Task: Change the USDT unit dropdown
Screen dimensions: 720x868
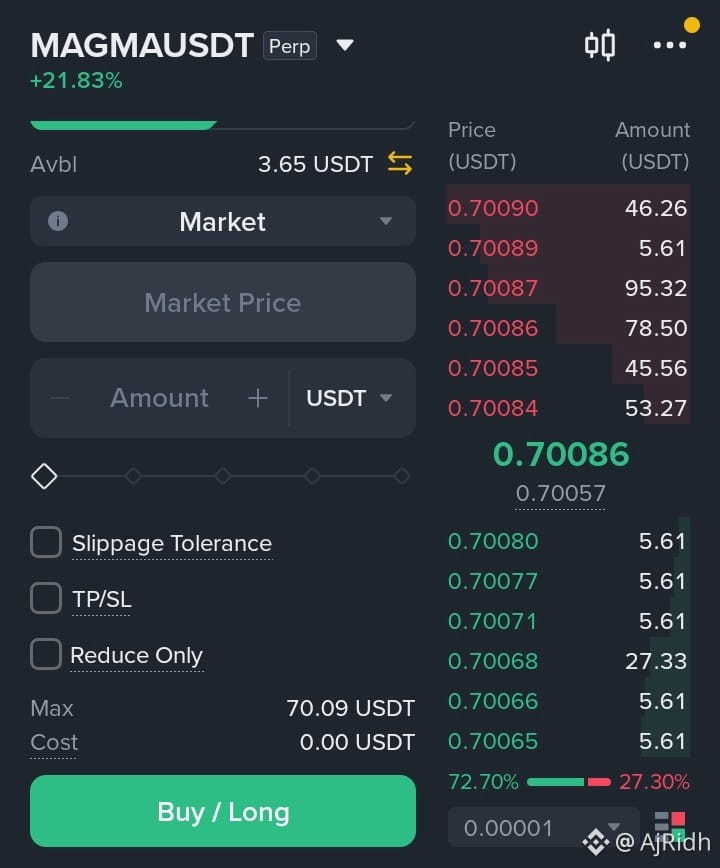Action: tap(350, 398)
